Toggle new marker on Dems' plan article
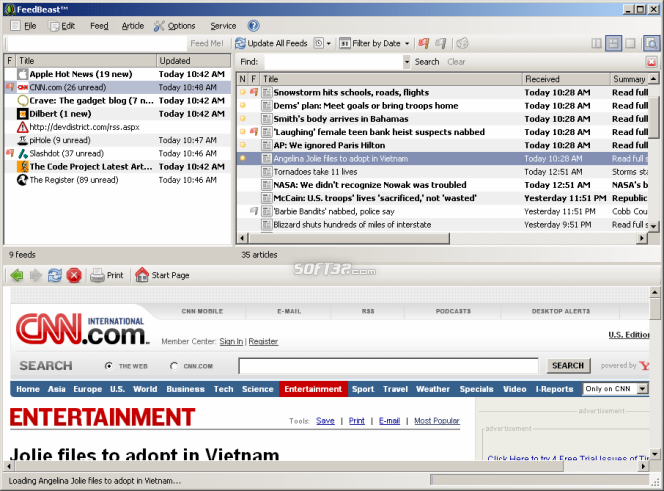Image resolution: width=664 pixels, height=491 pixels. coord(243,105)
